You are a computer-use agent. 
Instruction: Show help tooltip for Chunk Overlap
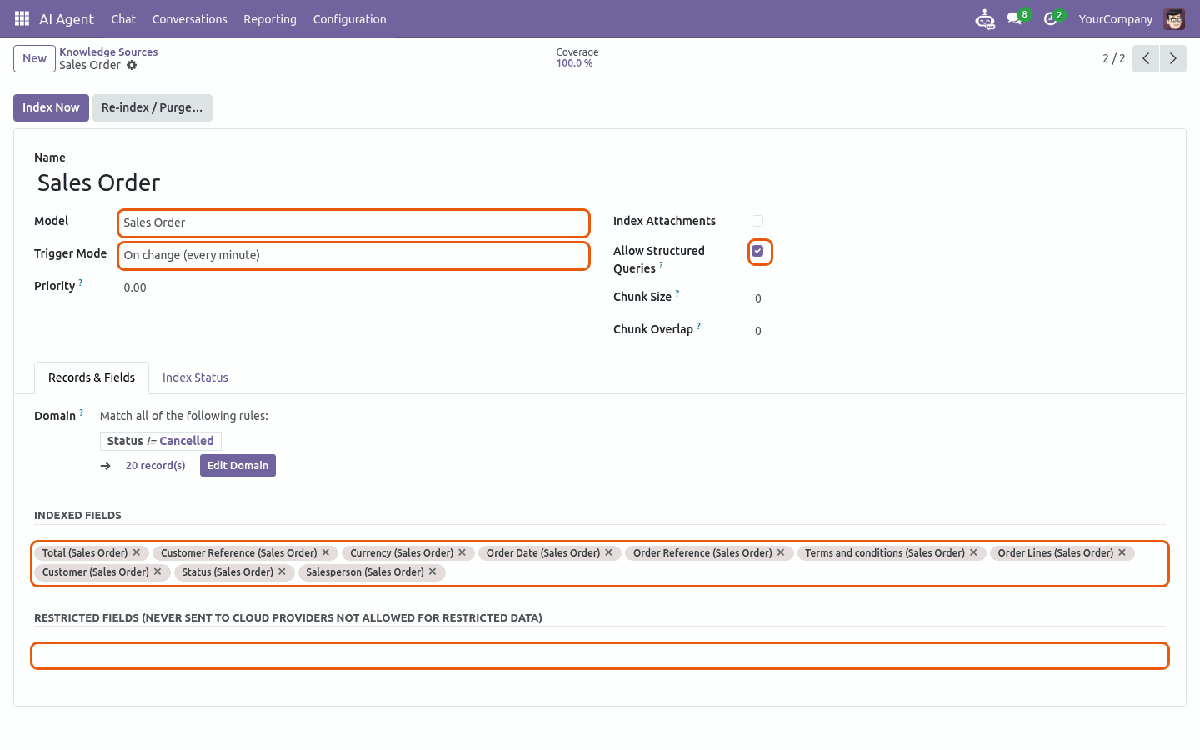pyautogui.click(x=699, y=326)
